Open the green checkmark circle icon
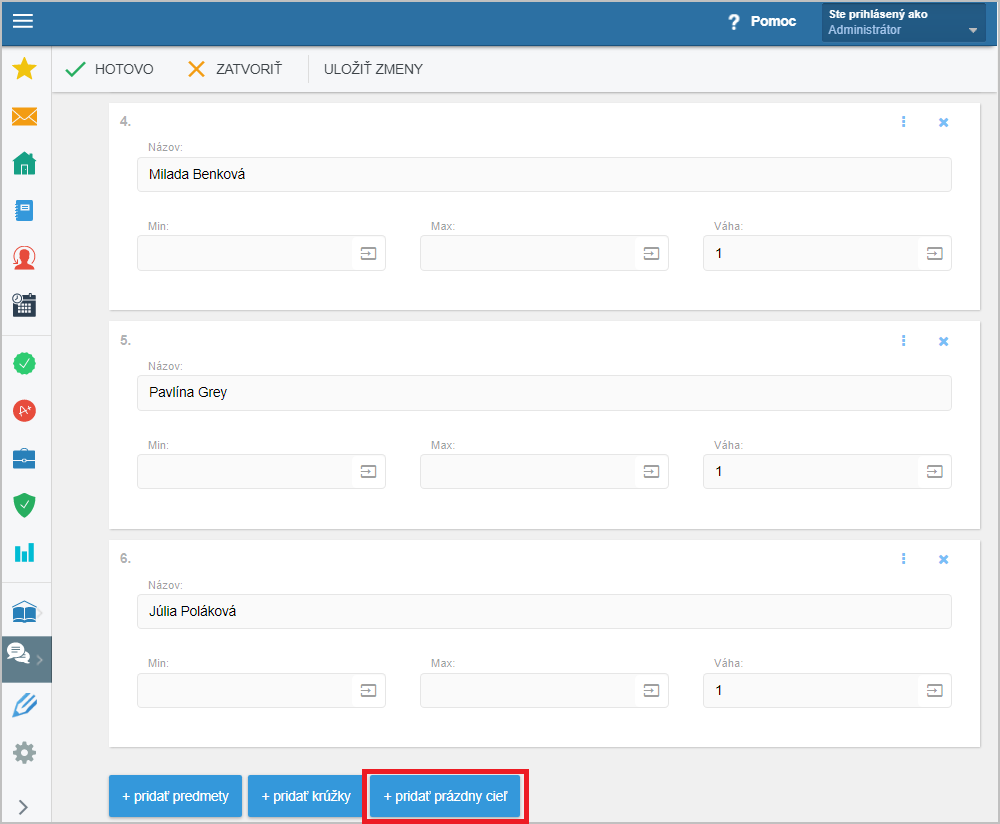1000x824 pixels. (x=24, y=364)
